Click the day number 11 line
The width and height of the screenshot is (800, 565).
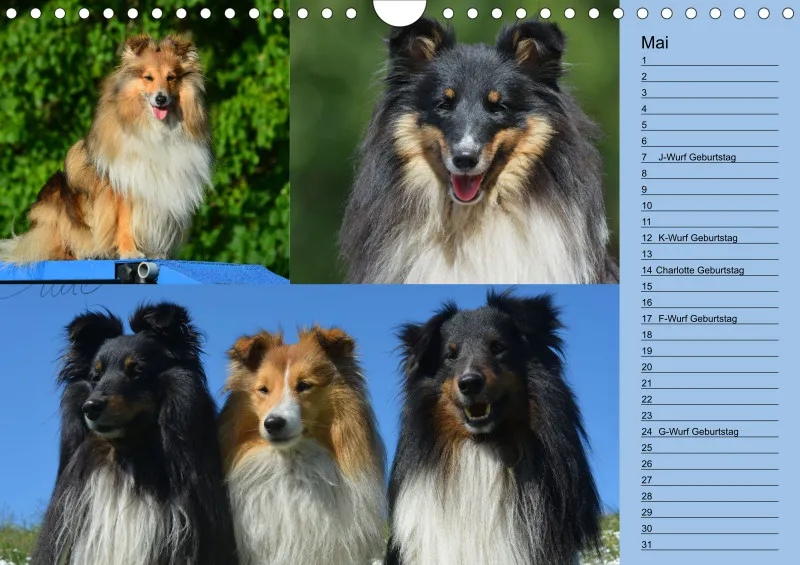pos(709,222)
